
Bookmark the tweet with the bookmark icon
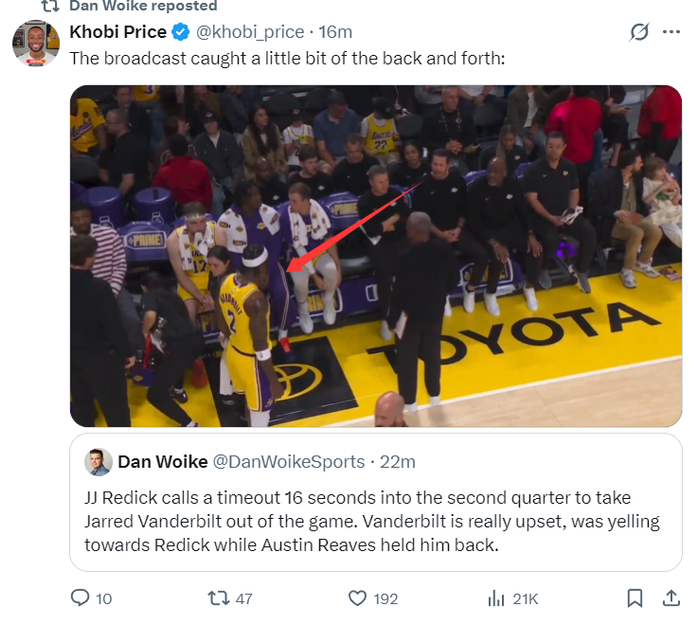click(x=634, y=598)
